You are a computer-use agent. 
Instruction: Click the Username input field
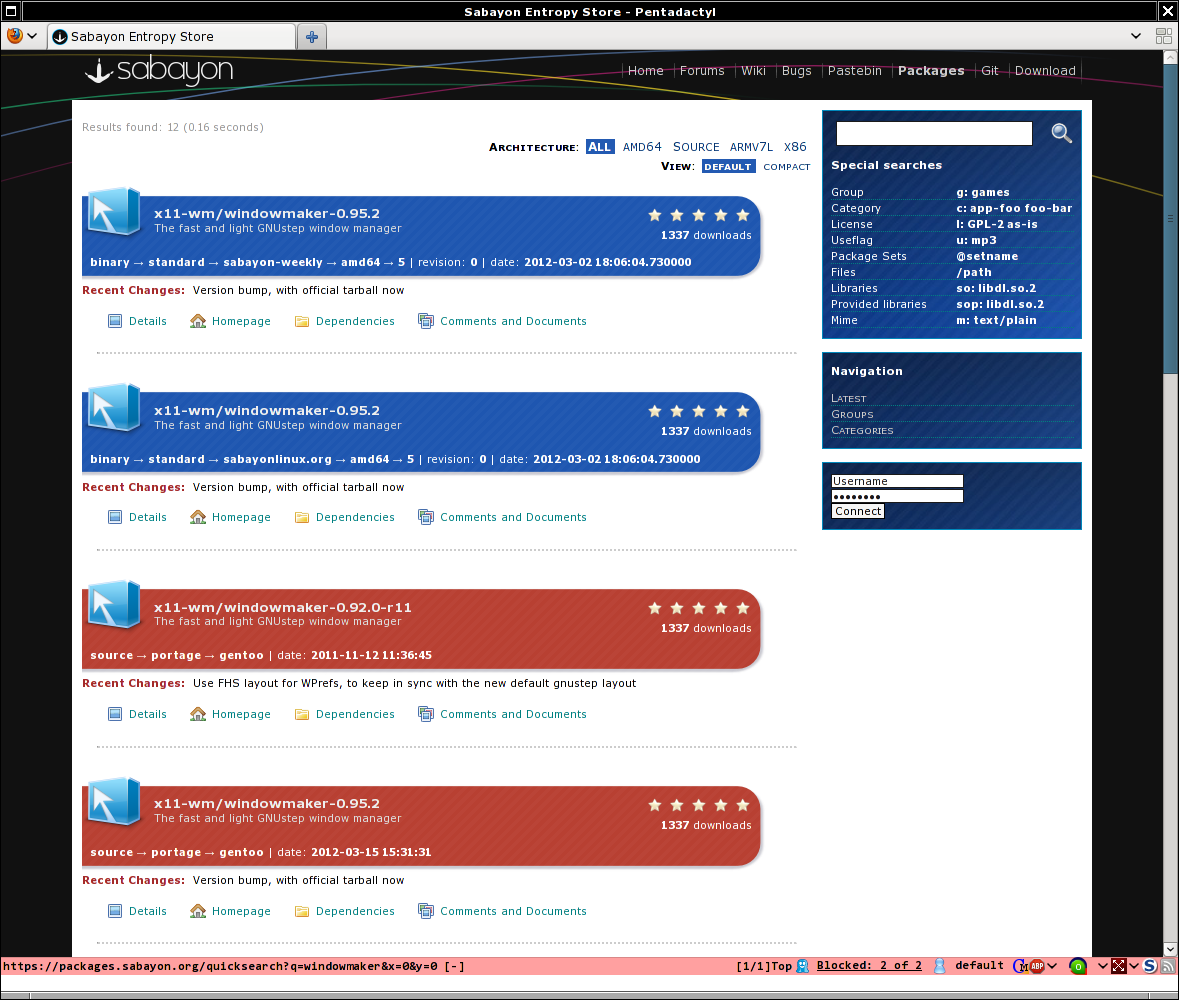896,481
